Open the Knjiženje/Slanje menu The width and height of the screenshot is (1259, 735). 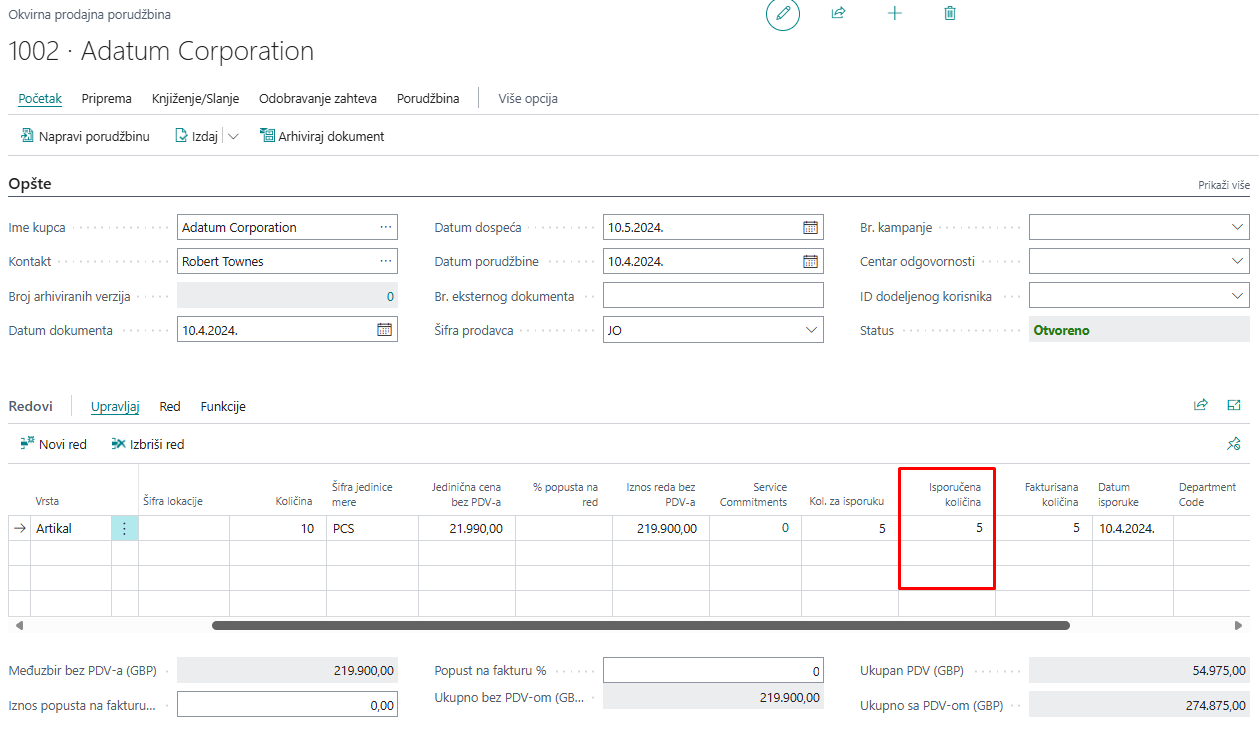[x=195, y=99]
